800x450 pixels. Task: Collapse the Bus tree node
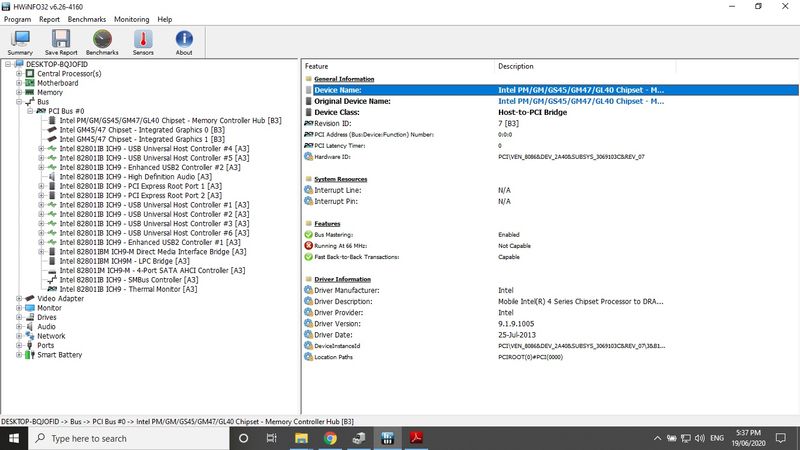[x=19, y=102]
